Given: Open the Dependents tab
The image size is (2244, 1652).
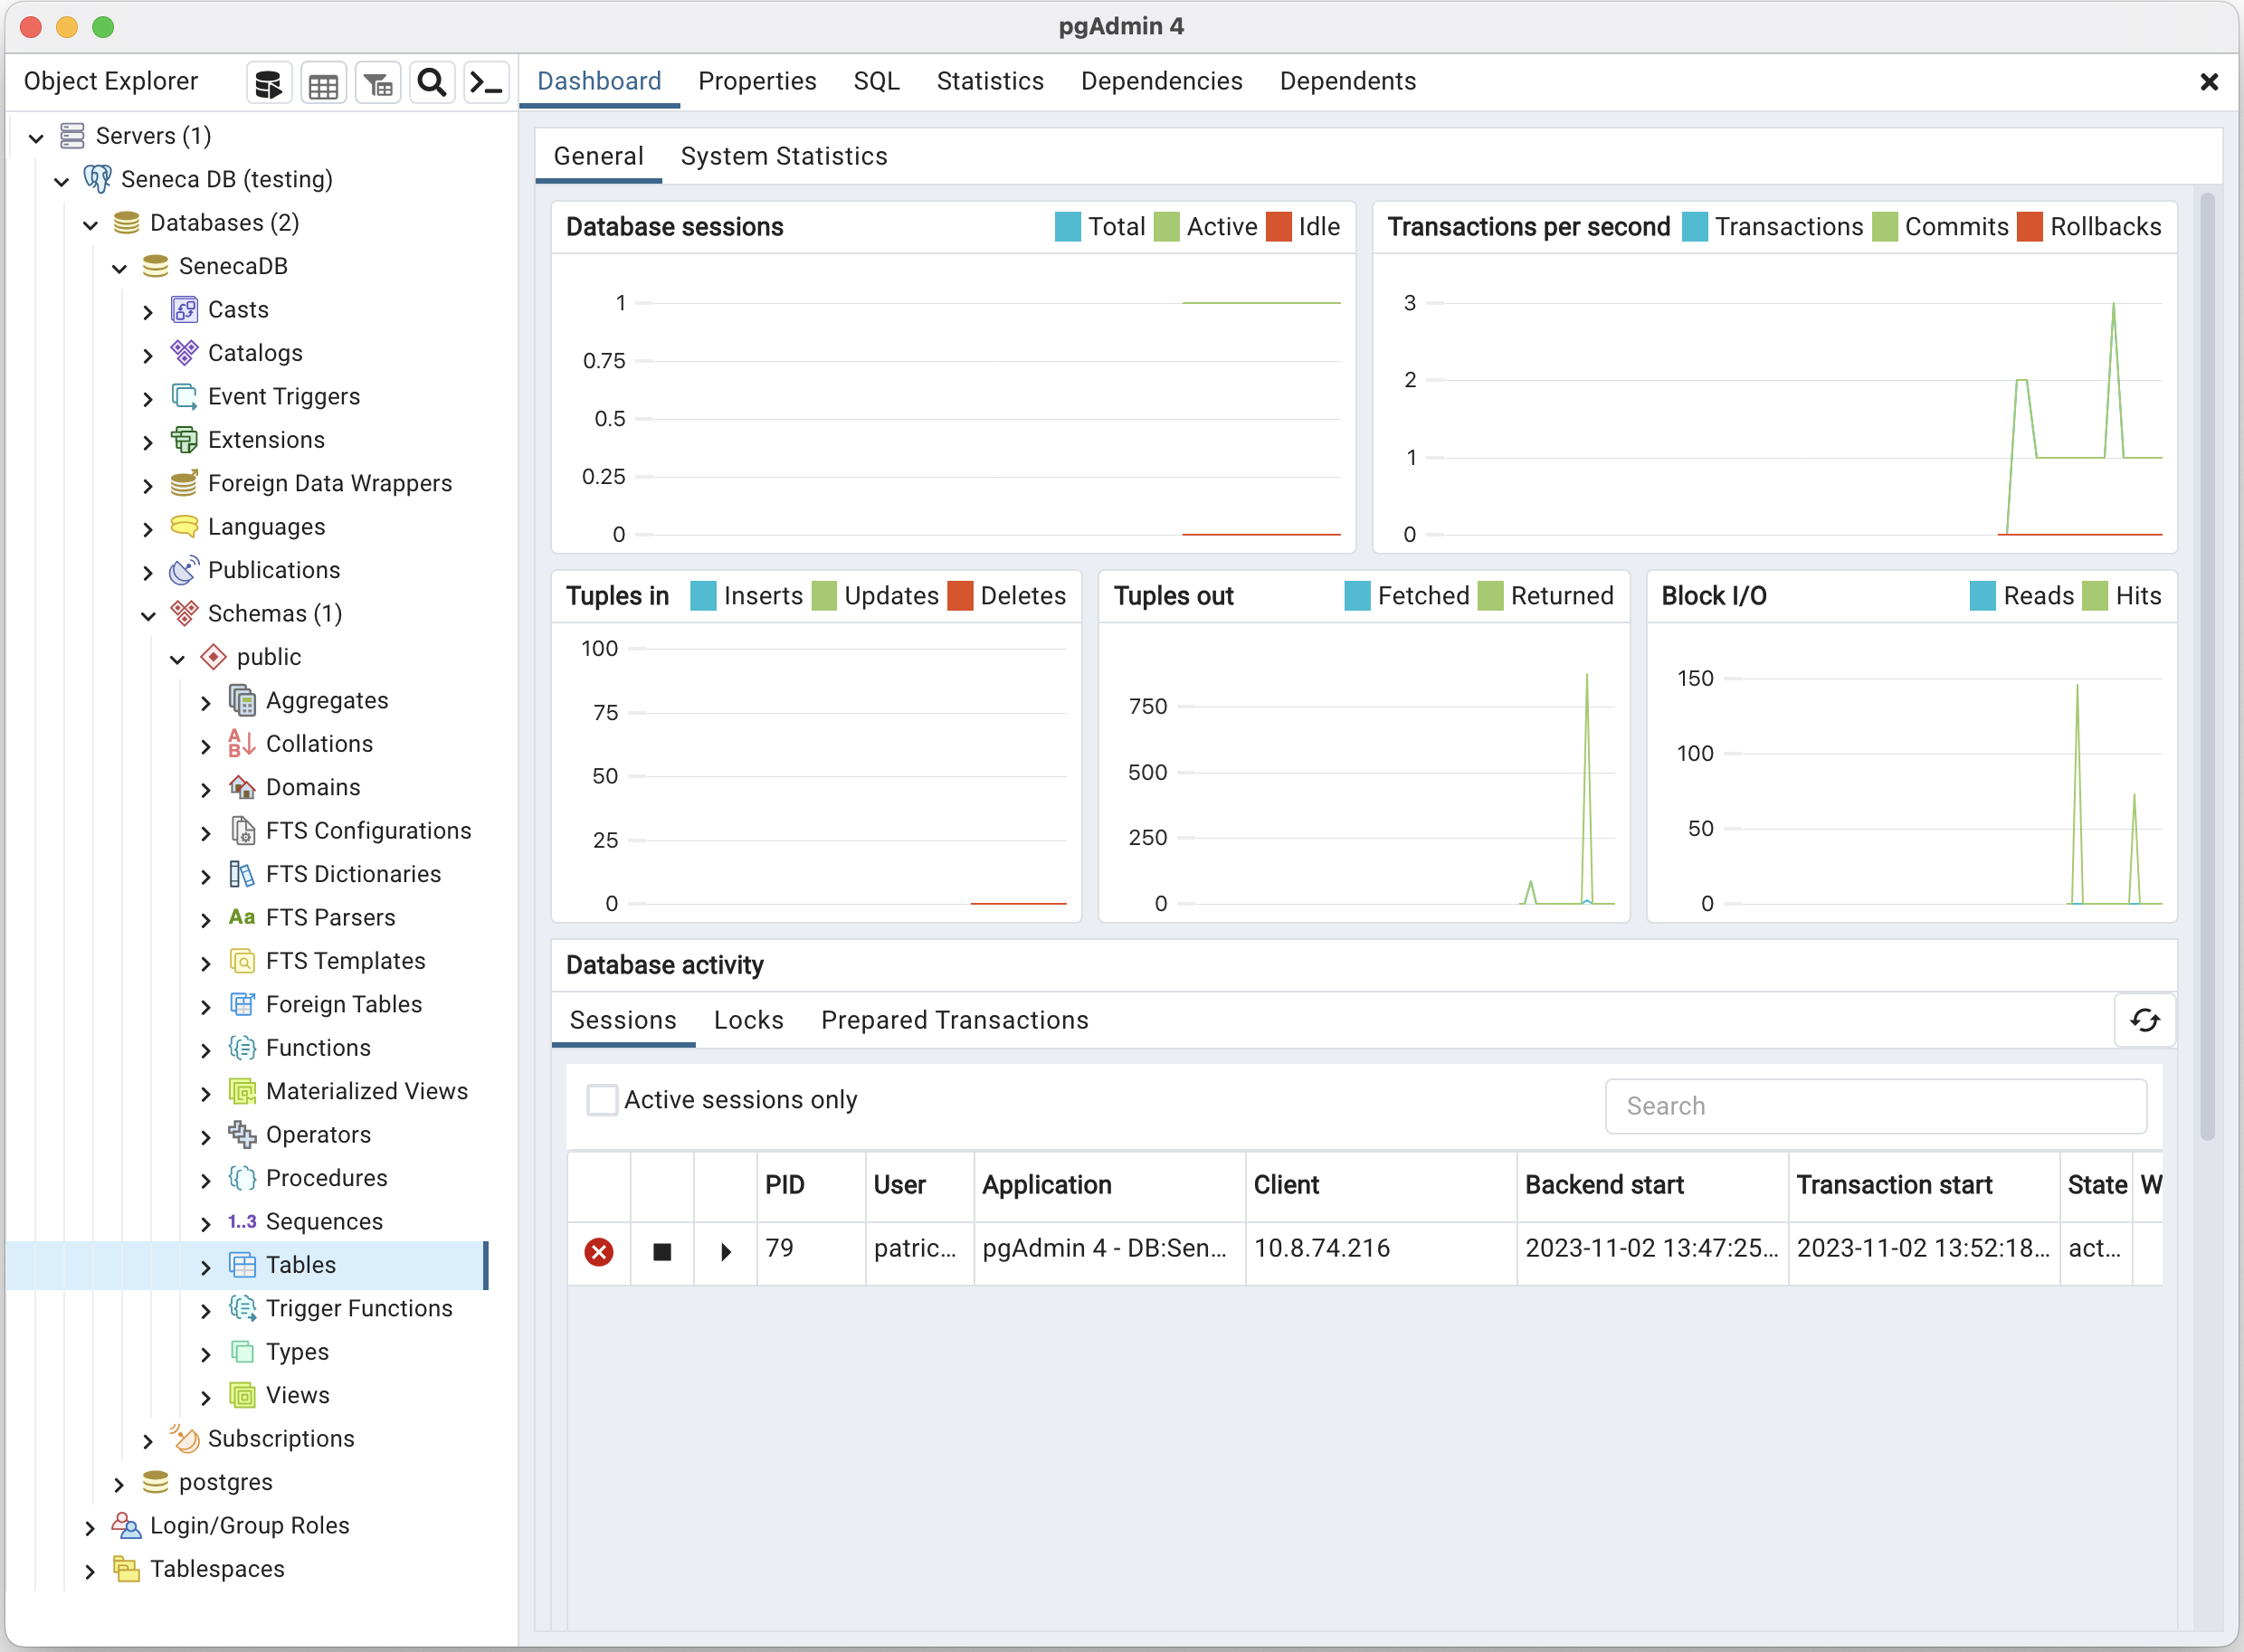Looking at the screenshot, I should click(x=1347, y=81).
